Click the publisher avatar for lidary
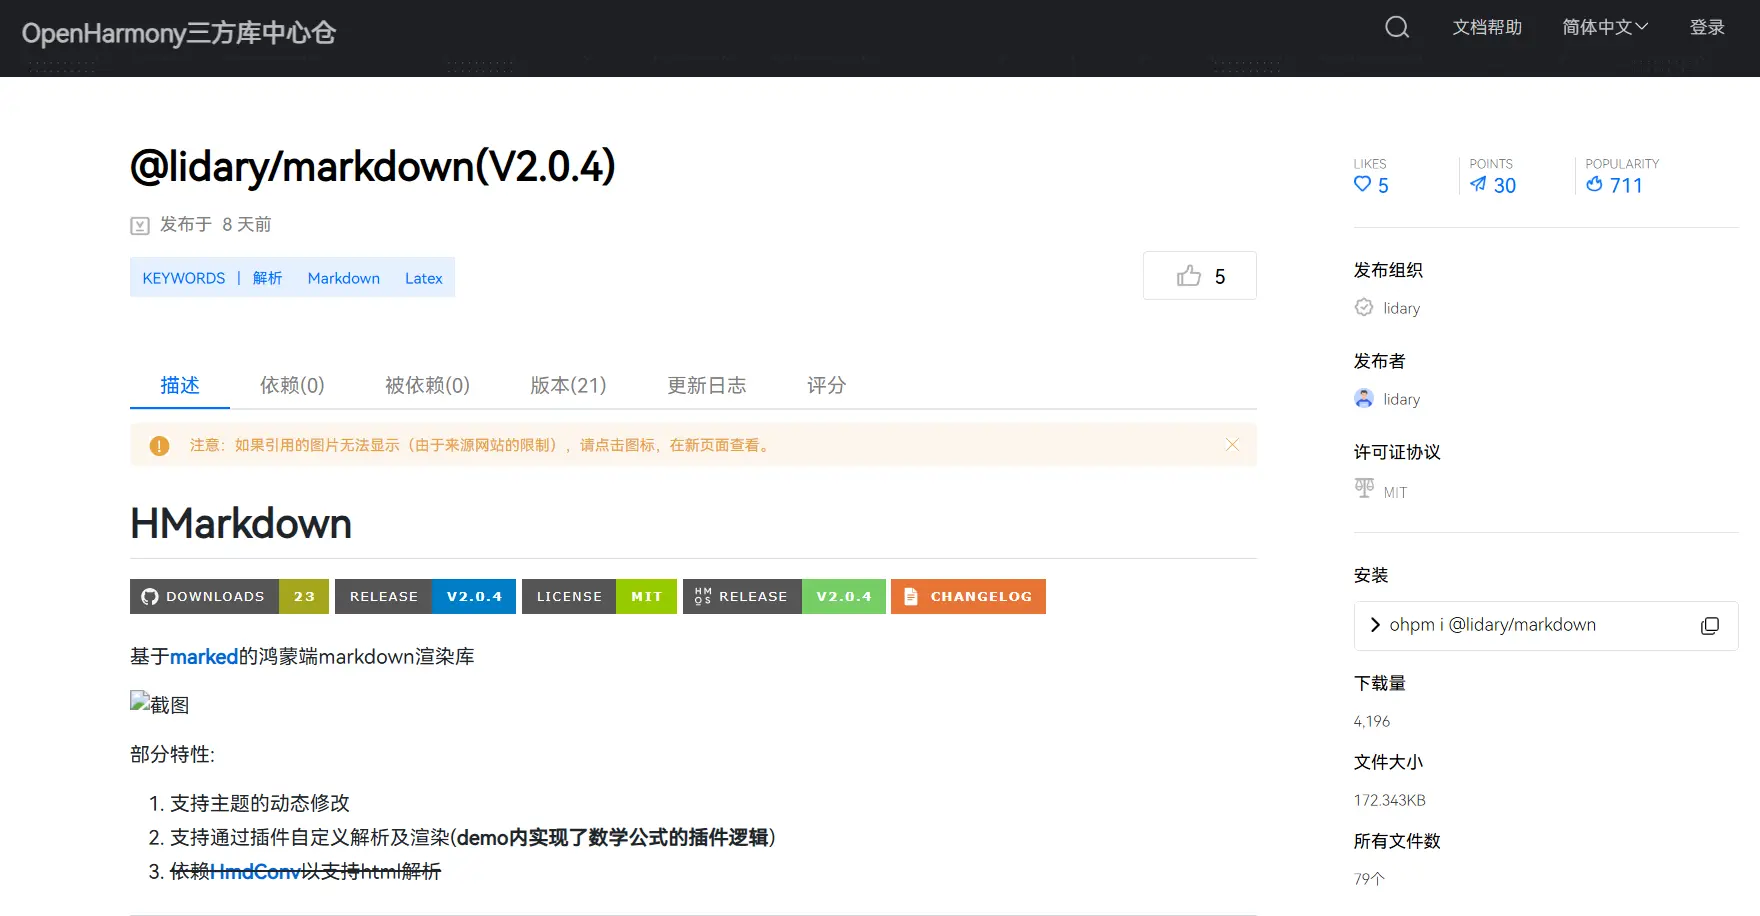Screen dimensions: 1760x916 (x=1364, y=399)
